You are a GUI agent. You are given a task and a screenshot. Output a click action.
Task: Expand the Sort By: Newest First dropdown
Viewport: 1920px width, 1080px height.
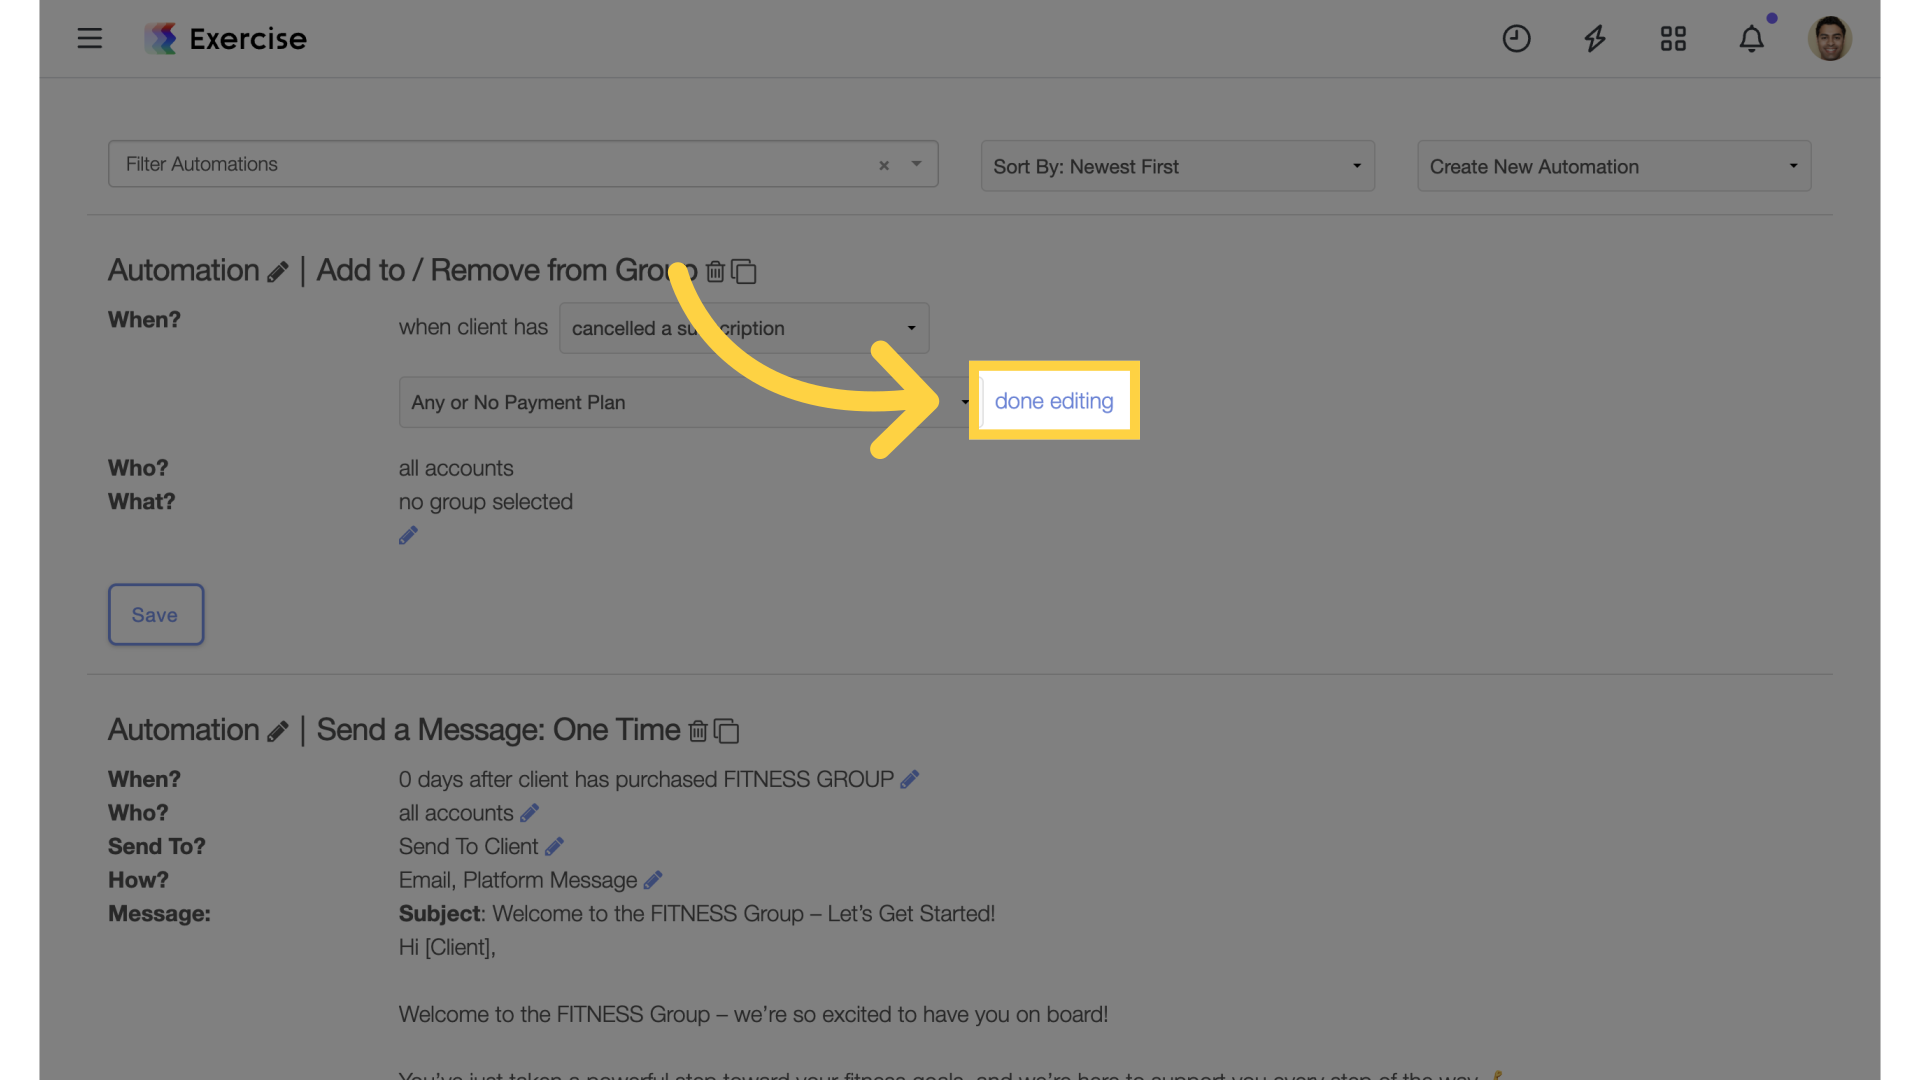pyautogui.click(x=1178, y=166)
